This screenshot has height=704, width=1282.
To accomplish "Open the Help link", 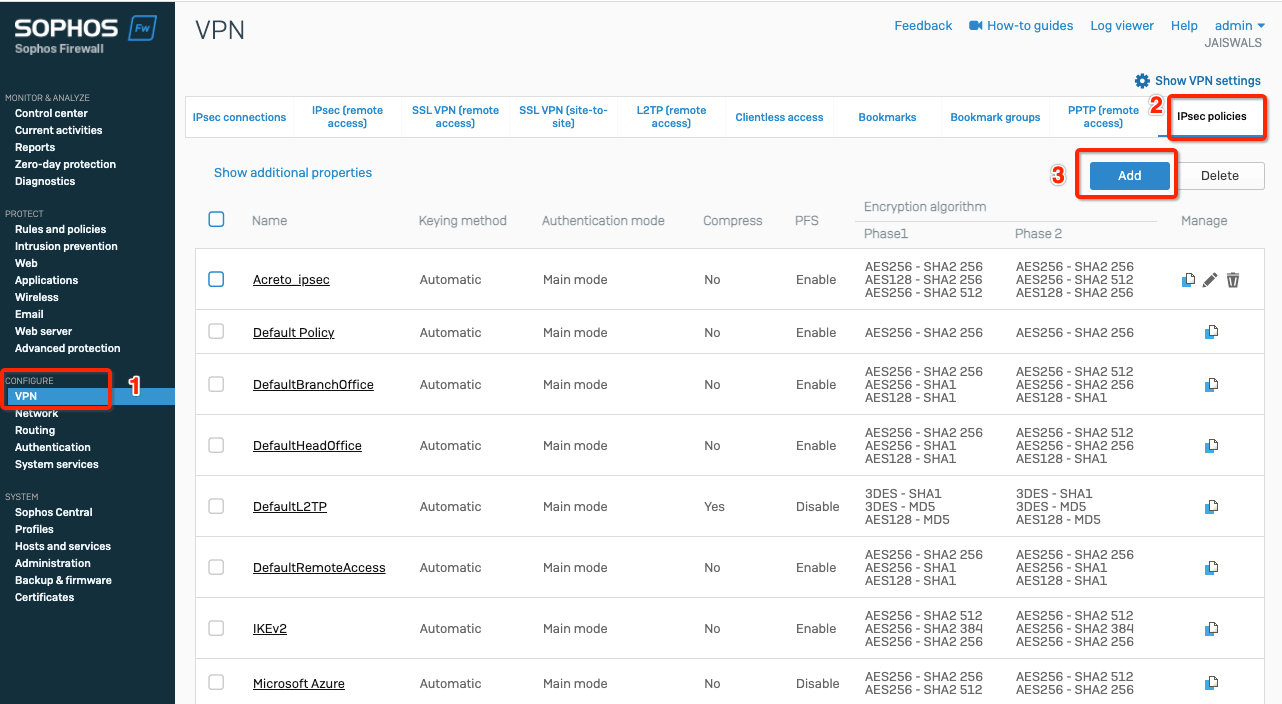I will coord(1184,26).
